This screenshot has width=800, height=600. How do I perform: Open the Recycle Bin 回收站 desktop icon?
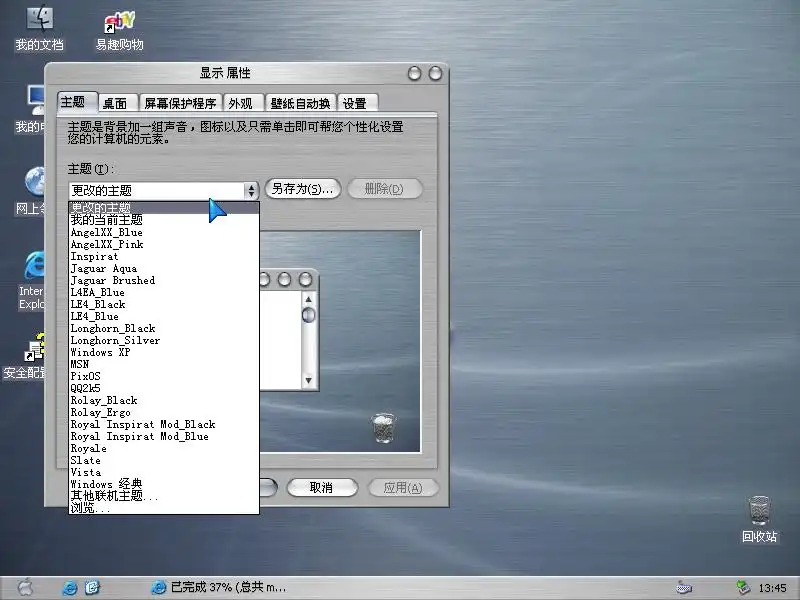[759, 518]
